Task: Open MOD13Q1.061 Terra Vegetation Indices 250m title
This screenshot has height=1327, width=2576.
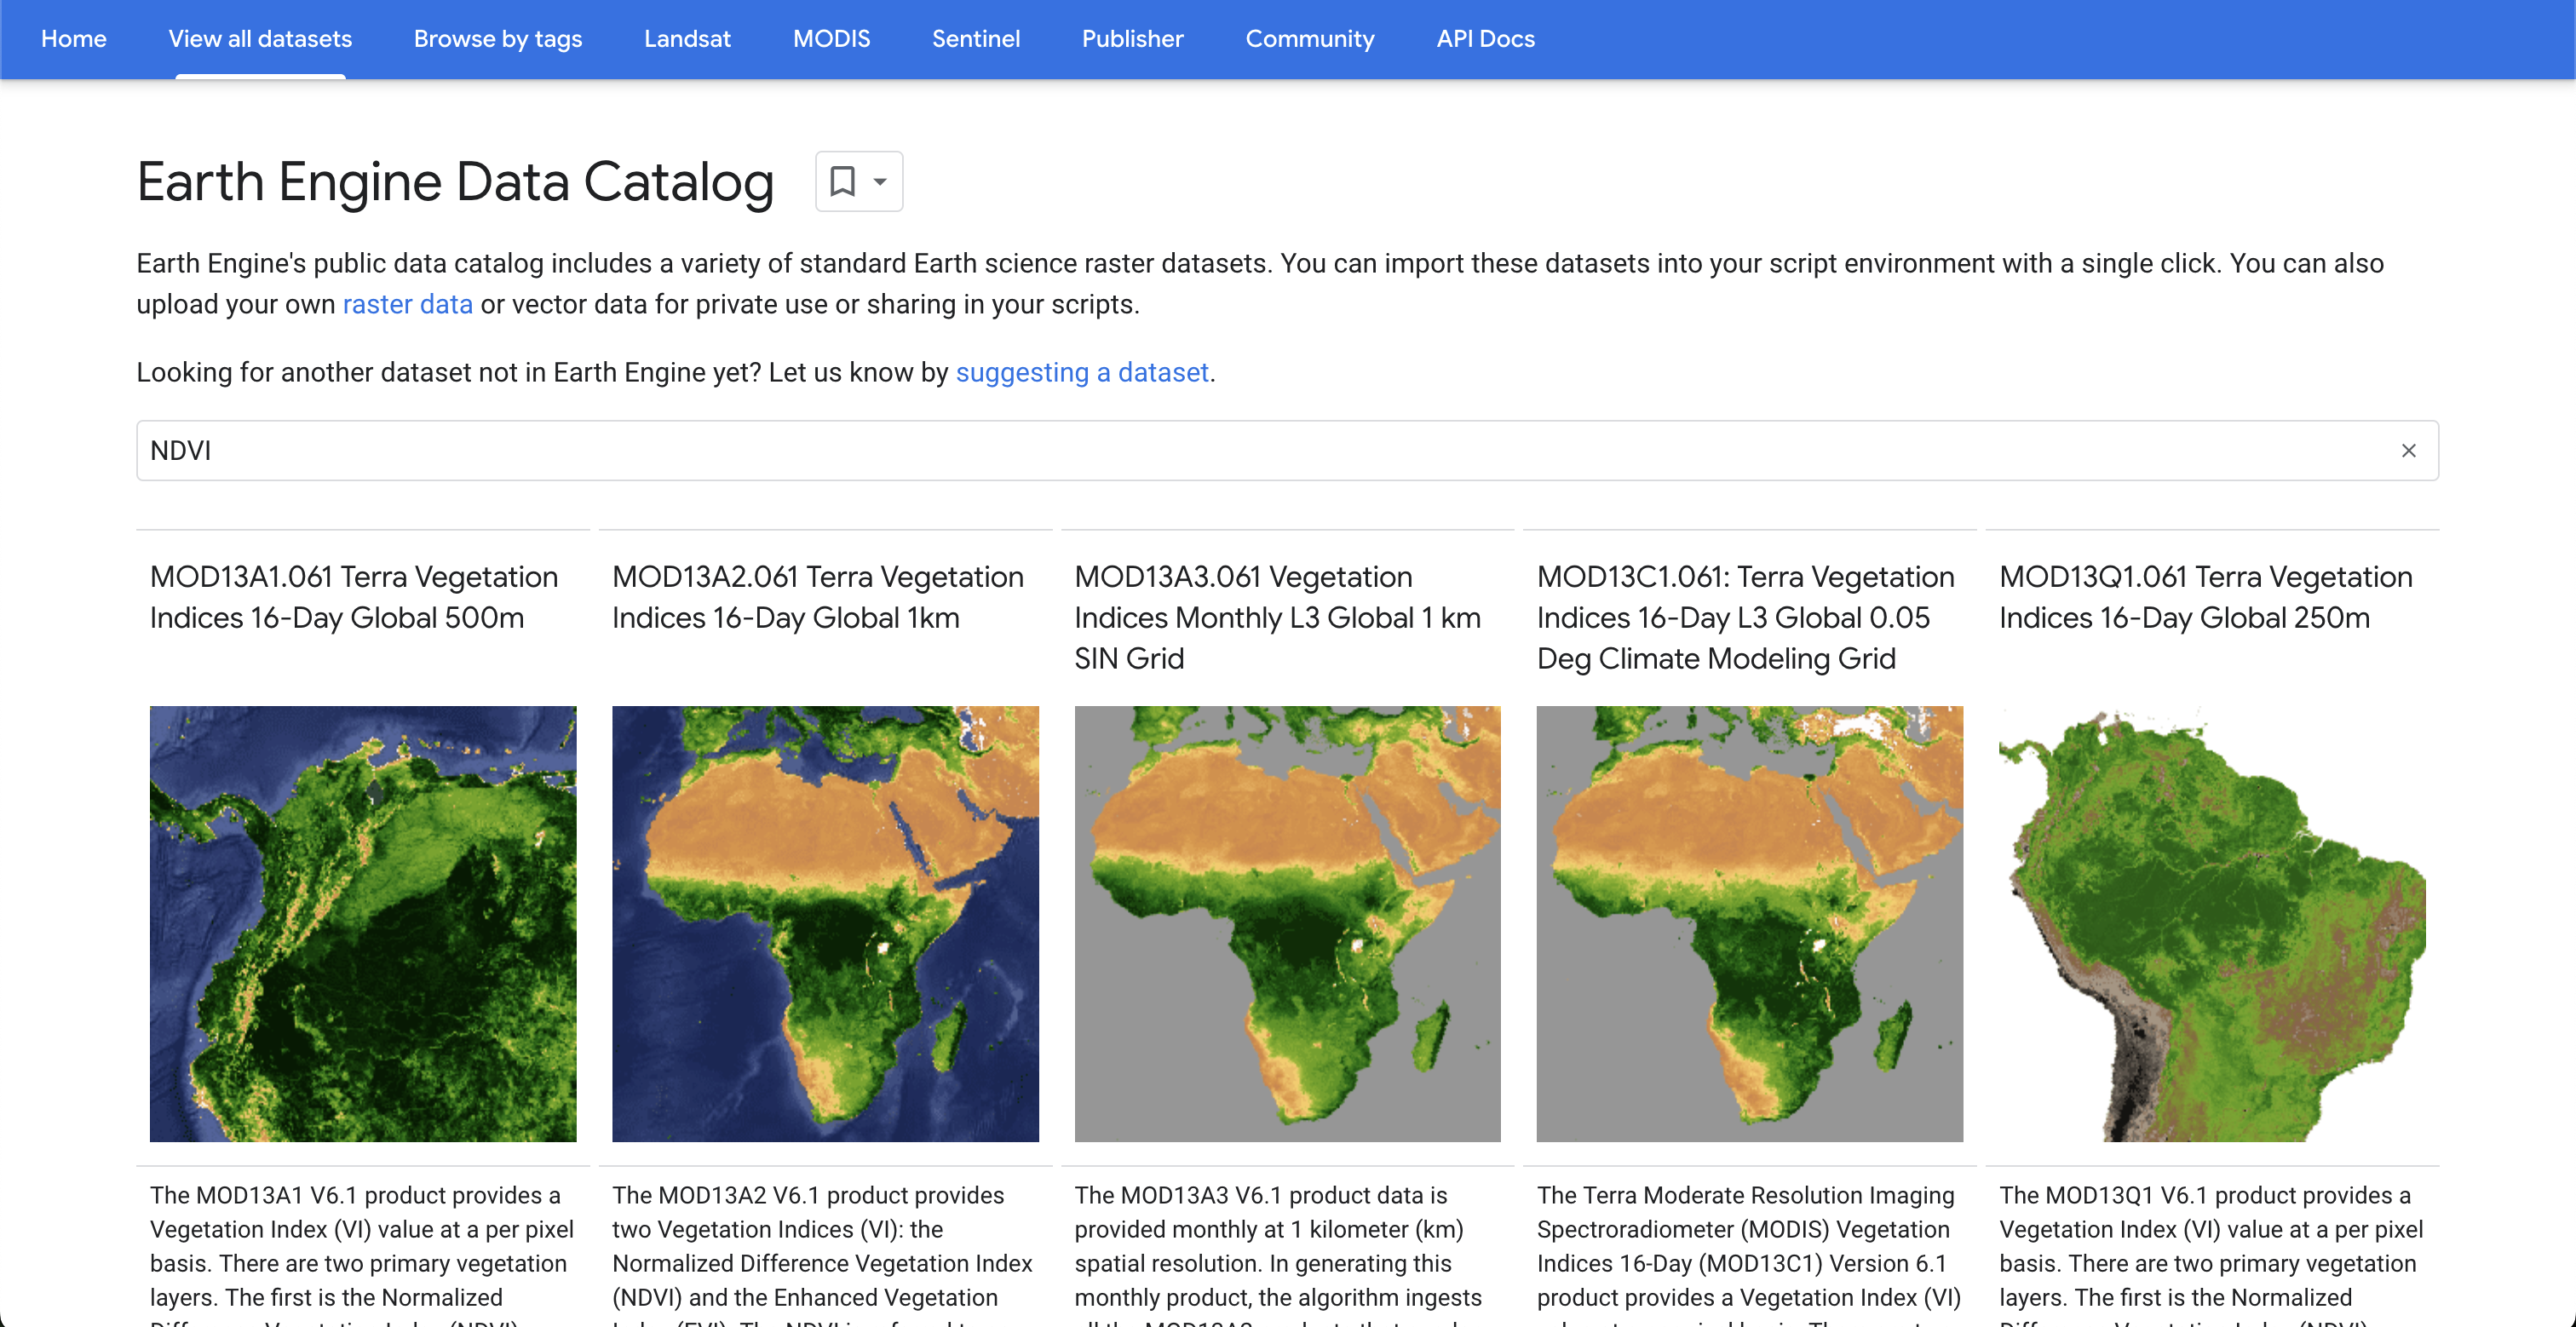Action: [2205, 597]
